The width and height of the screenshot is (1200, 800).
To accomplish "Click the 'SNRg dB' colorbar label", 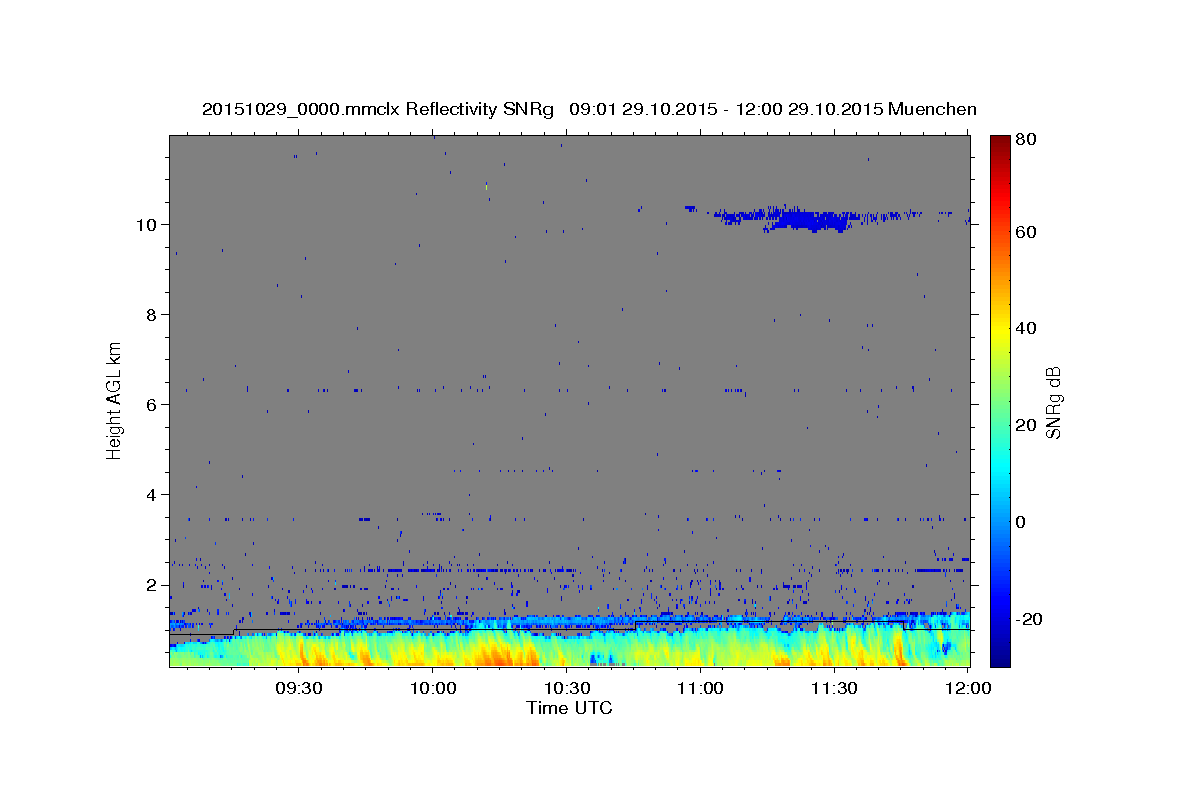I will point(1052,402).
